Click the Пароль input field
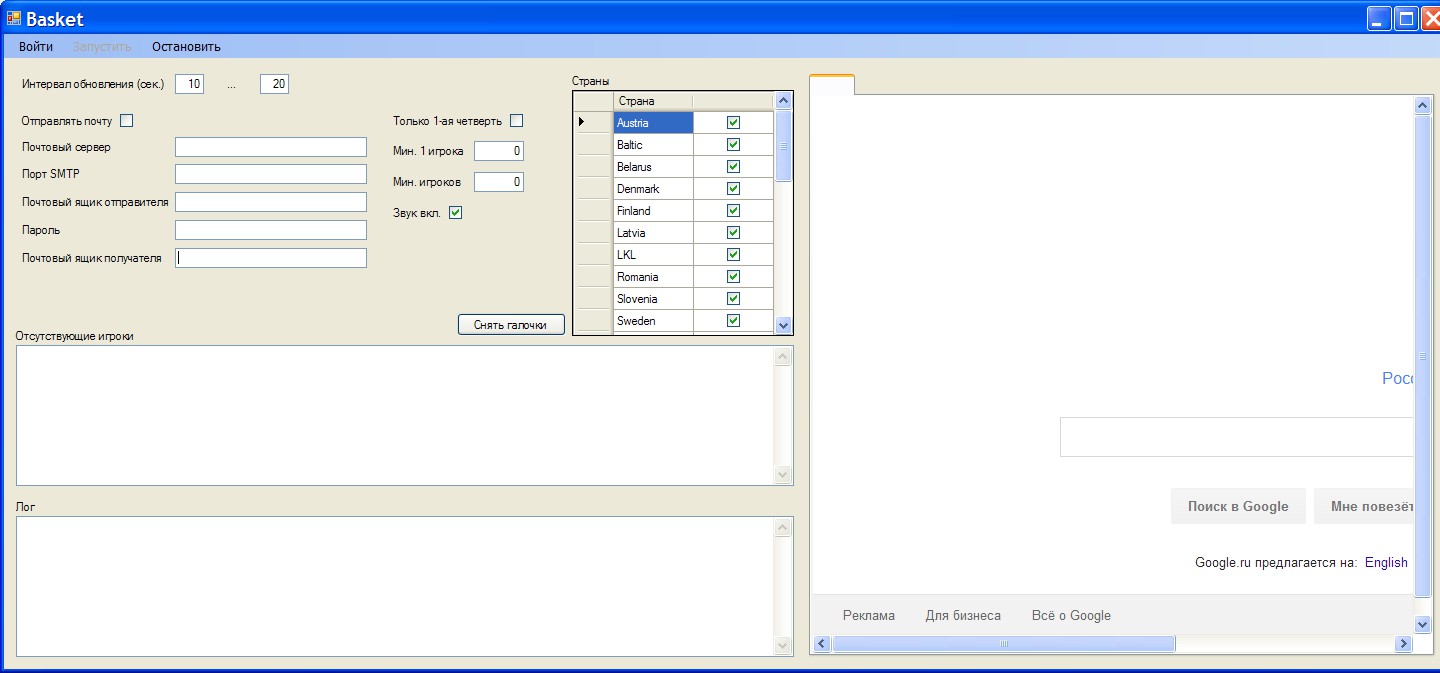The width and height of the screenshot is (1440, 673). click(x=271, y=230)
